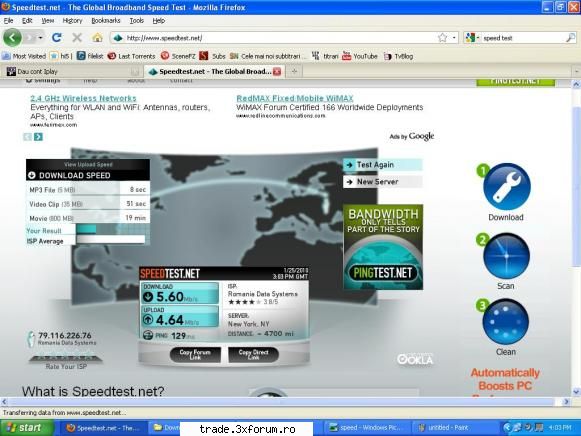Viewport: 581px width, 436px height.
Task: Click the IP address 79.116.226.76
Action: click(x=65, y=335)
